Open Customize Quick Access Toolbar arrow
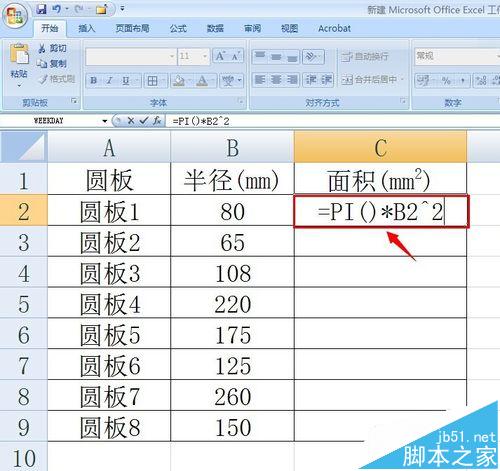This screenshot has height=471, width=500. pos(122,9)
